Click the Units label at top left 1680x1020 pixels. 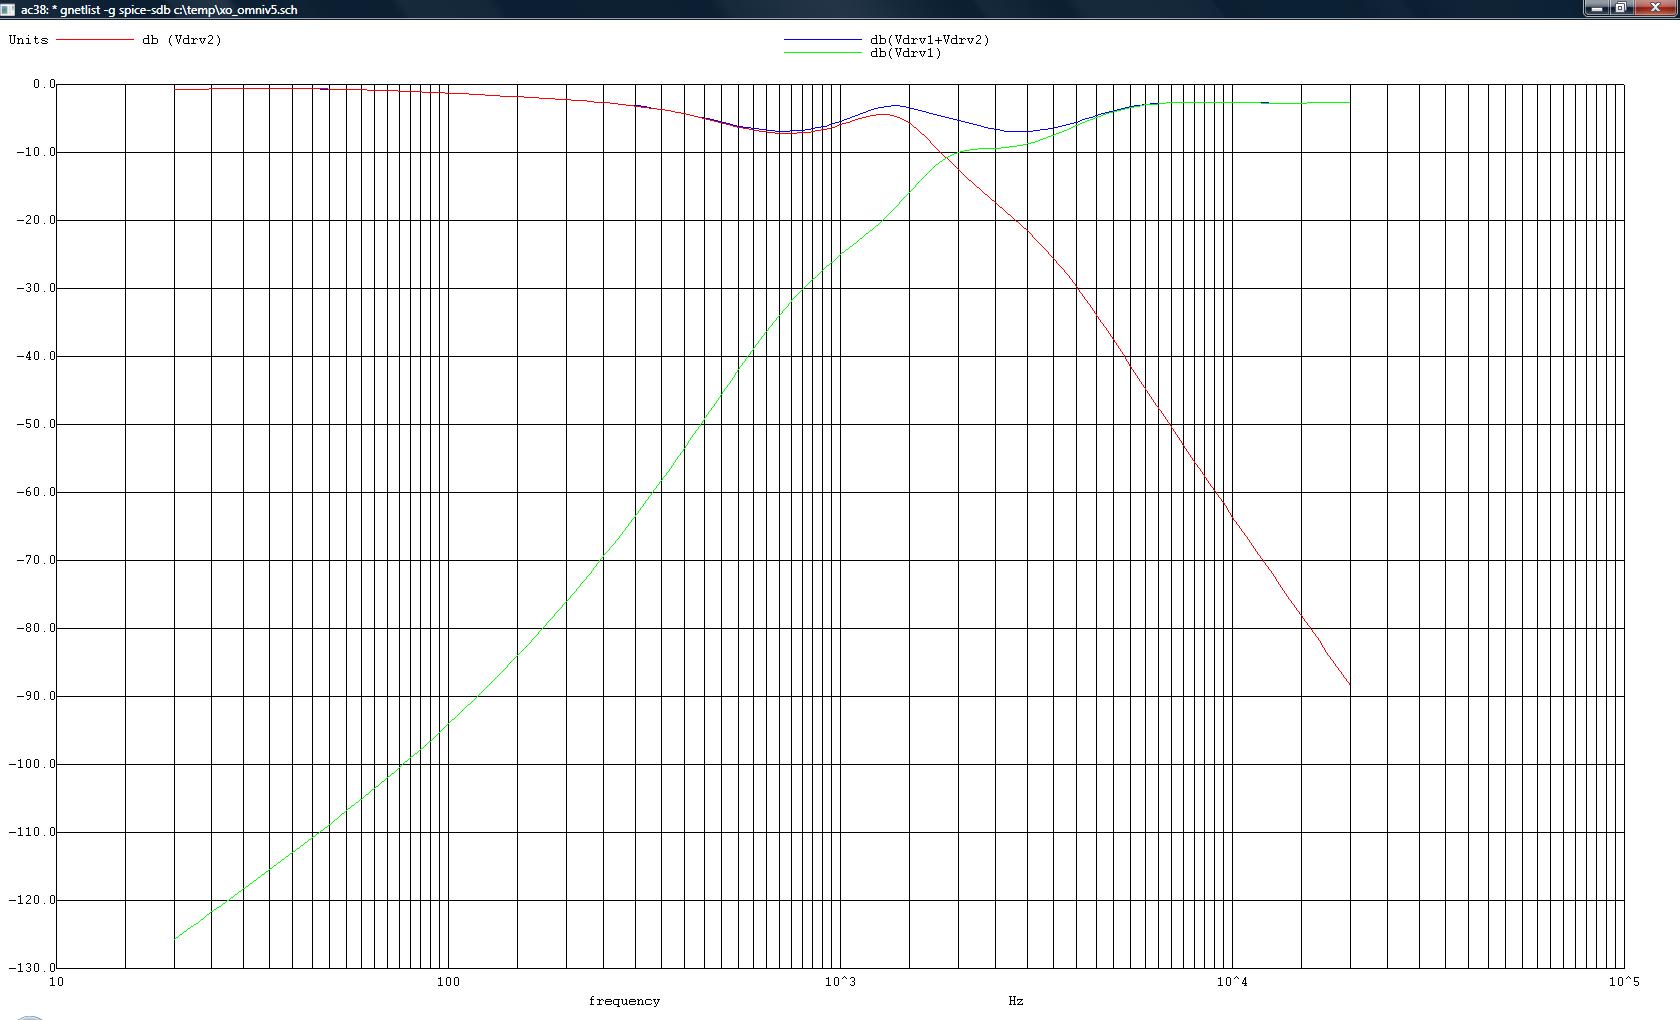click(x=28, y=40)
